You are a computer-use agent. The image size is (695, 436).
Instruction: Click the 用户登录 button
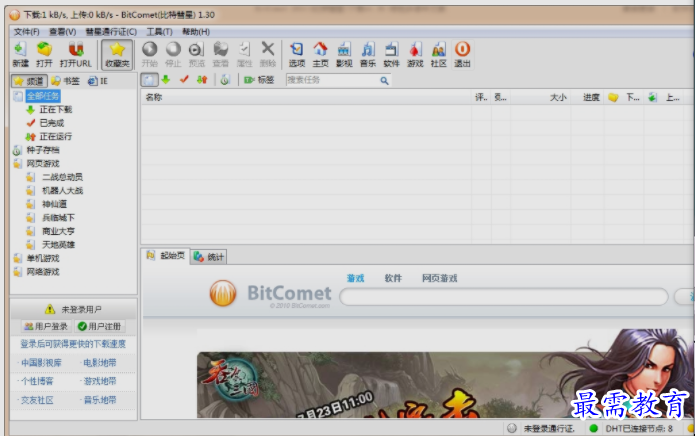(x=46, y=327)
